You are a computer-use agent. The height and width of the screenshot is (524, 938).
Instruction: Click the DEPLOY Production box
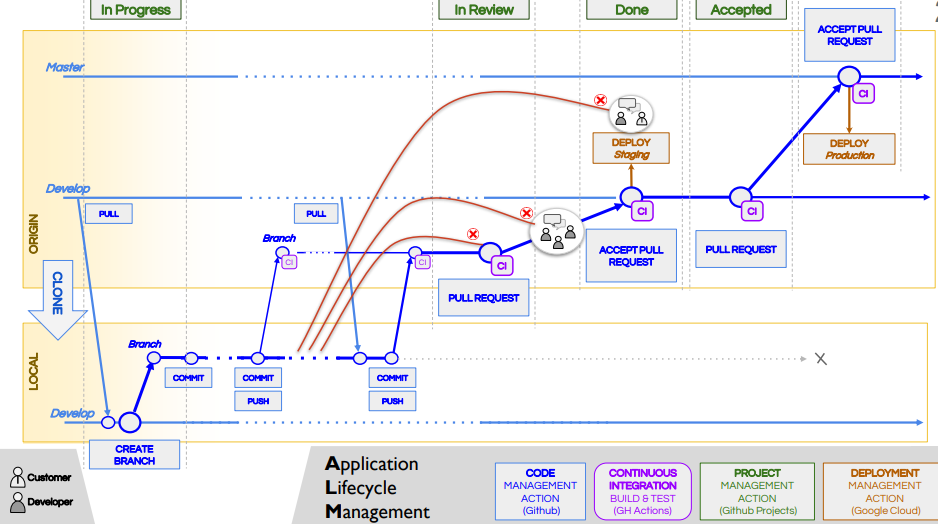[849, 149]
